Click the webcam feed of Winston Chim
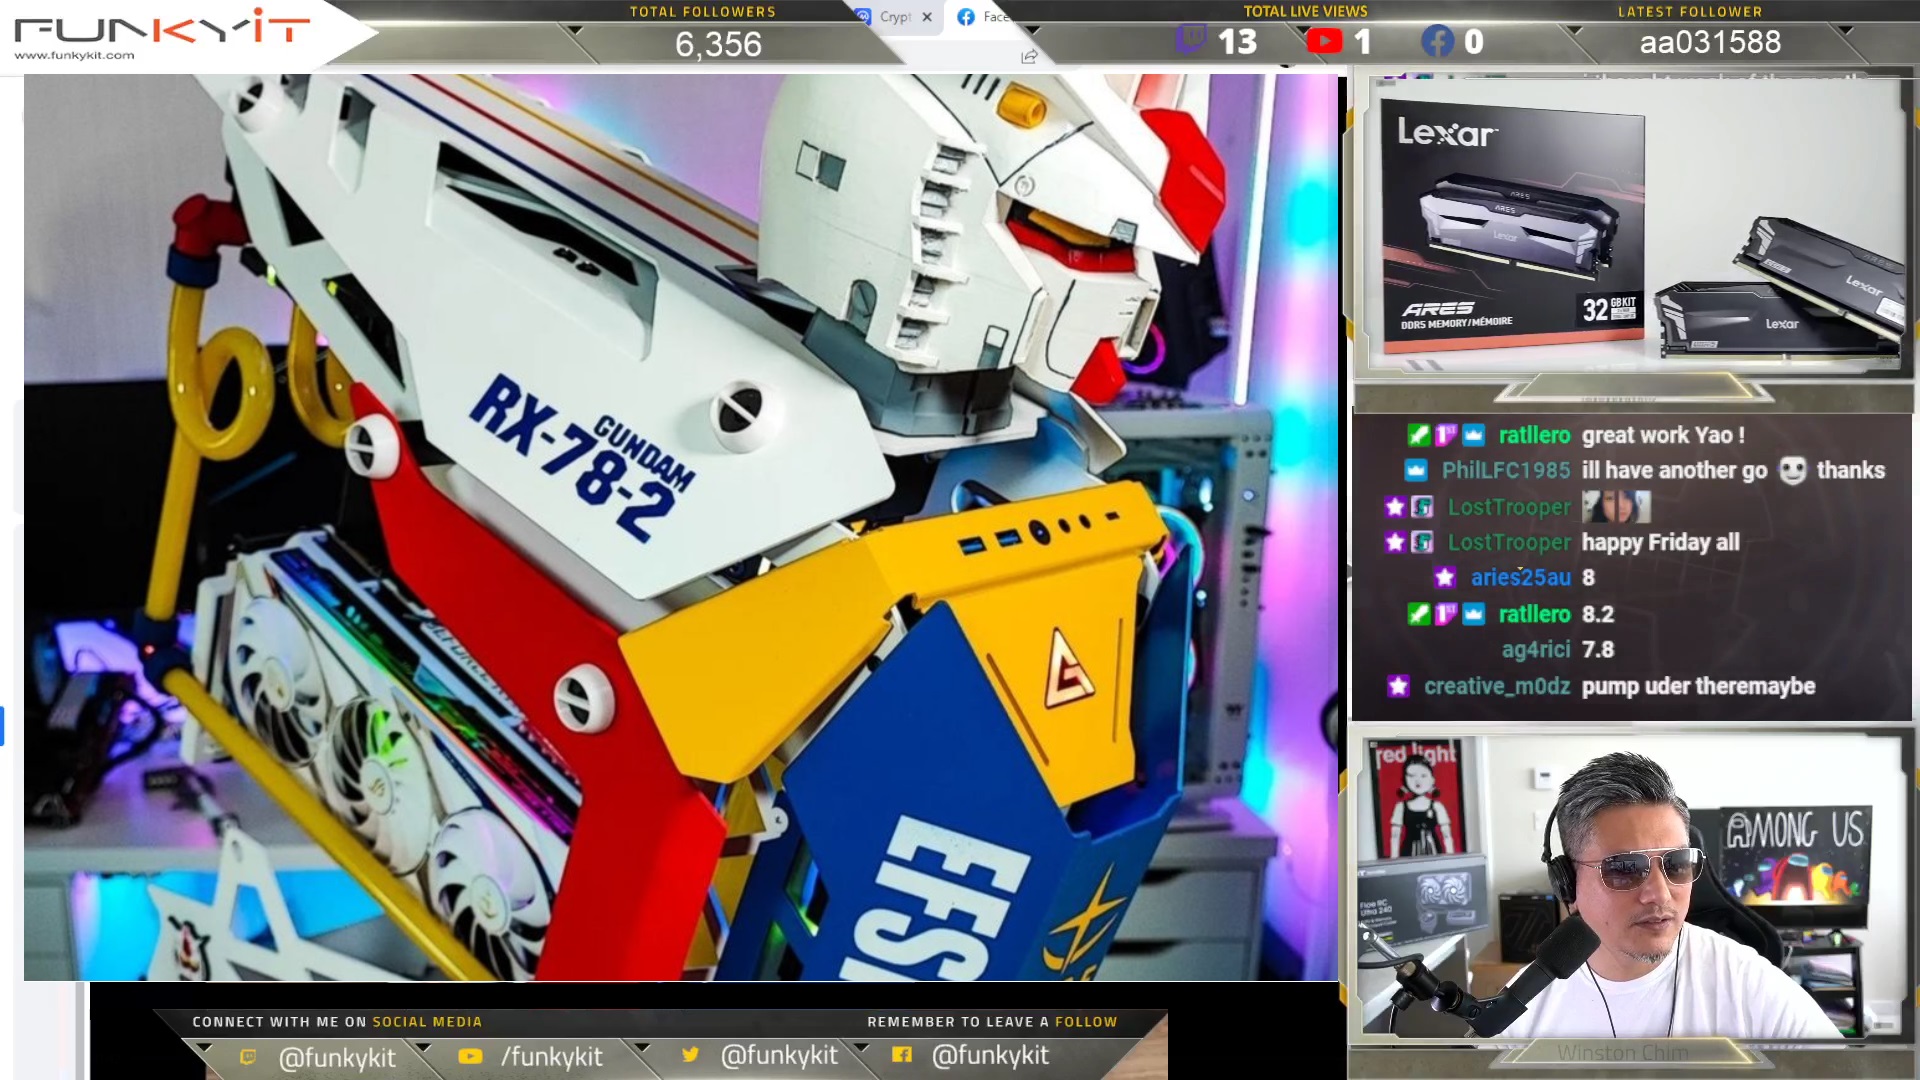1920x1080 pixels. (x=1632, y=888)
